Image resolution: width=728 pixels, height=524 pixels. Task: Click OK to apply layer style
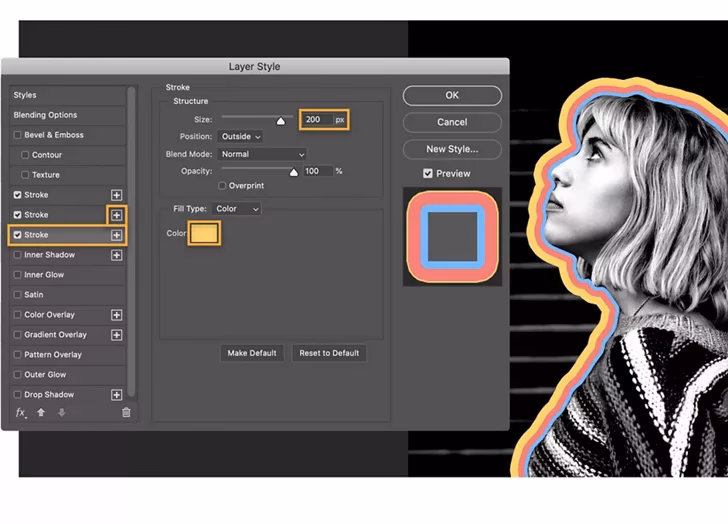click(x=452, y=96)
